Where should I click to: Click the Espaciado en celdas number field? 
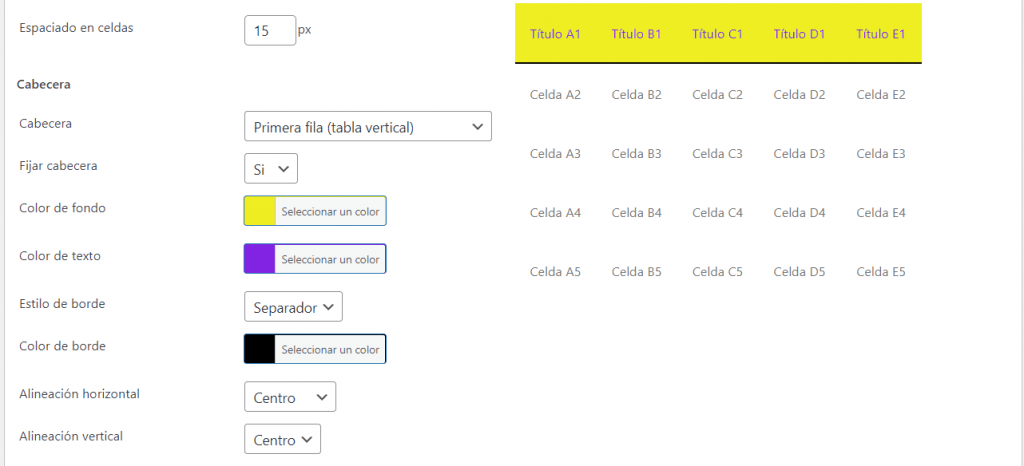pyautogui.click(x=269, y=31)
